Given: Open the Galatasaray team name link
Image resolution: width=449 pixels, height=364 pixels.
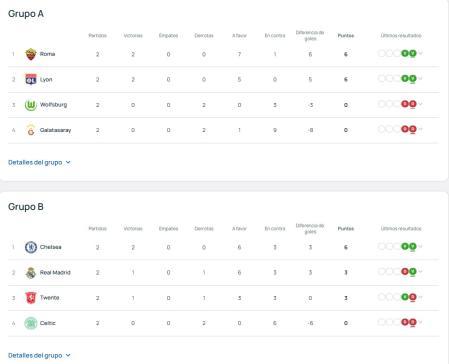Looking at the screenshot, I should pos(55,130).
